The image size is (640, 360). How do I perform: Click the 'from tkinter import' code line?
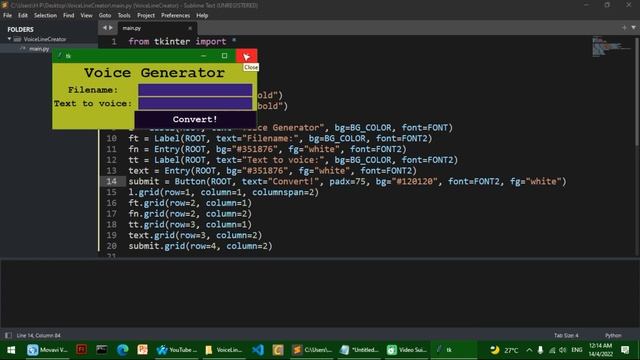pos(182,42)
